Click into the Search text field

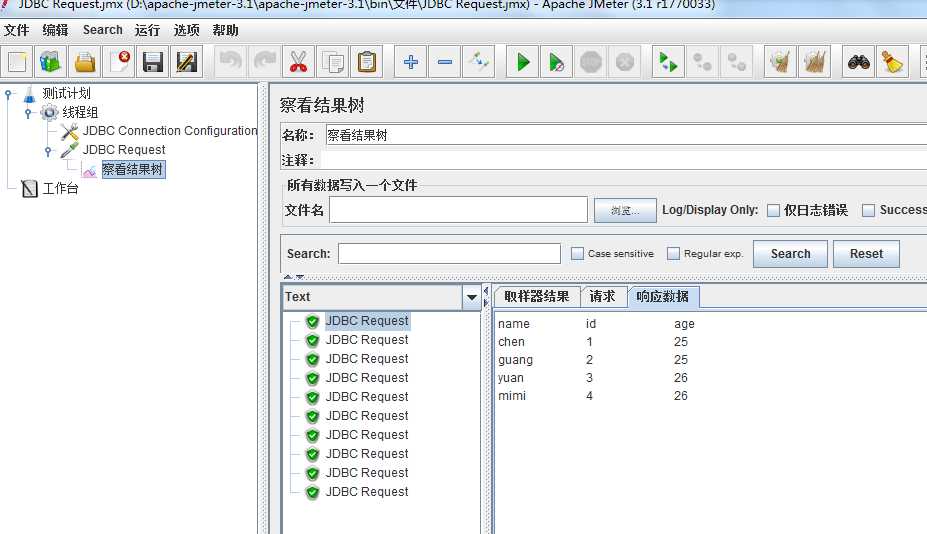pos(449,254)
